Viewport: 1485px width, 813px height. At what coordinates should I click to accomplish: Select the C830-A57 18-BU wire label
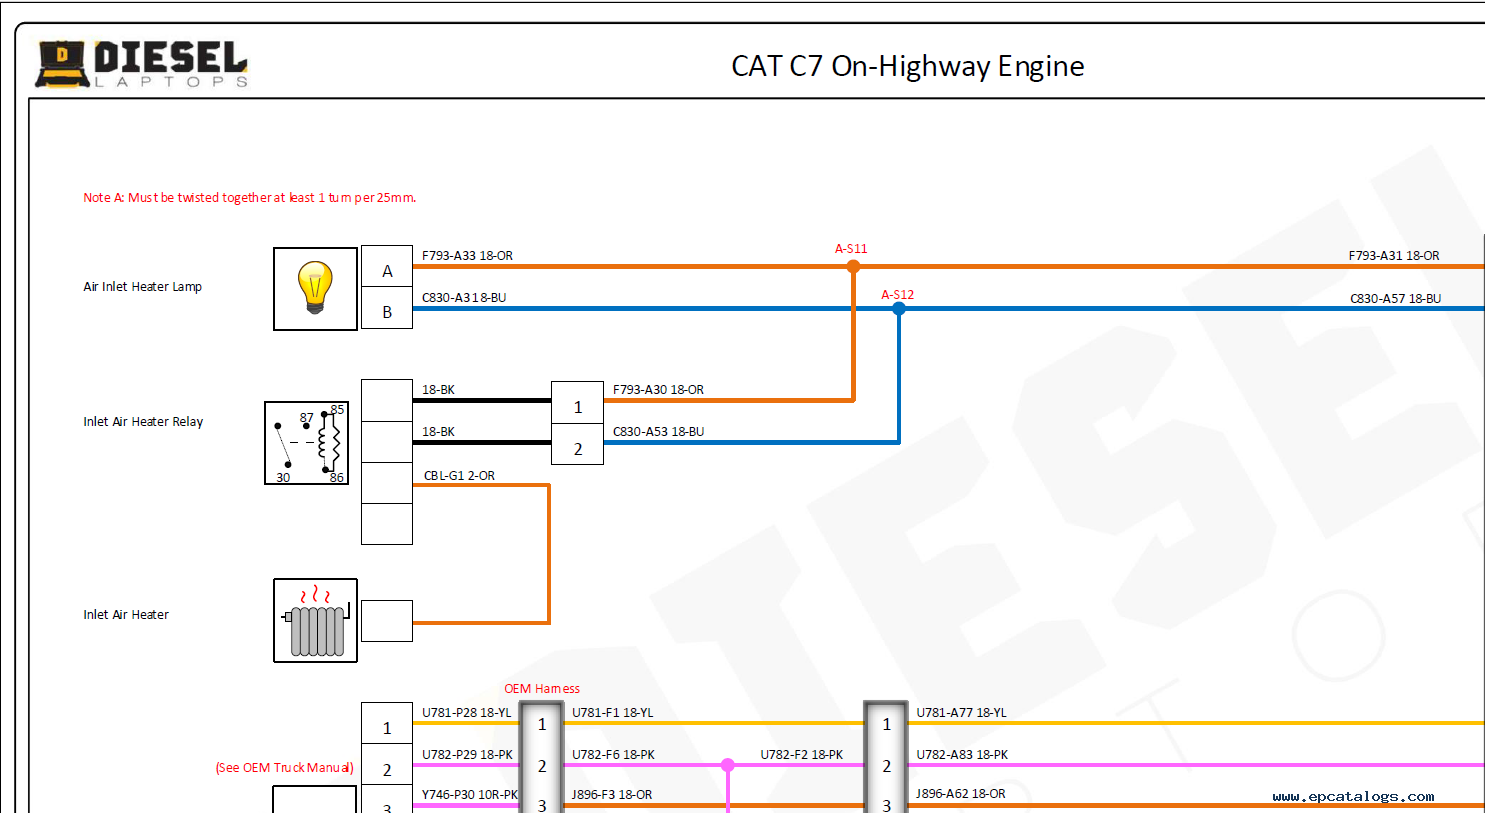point(1395,299)
